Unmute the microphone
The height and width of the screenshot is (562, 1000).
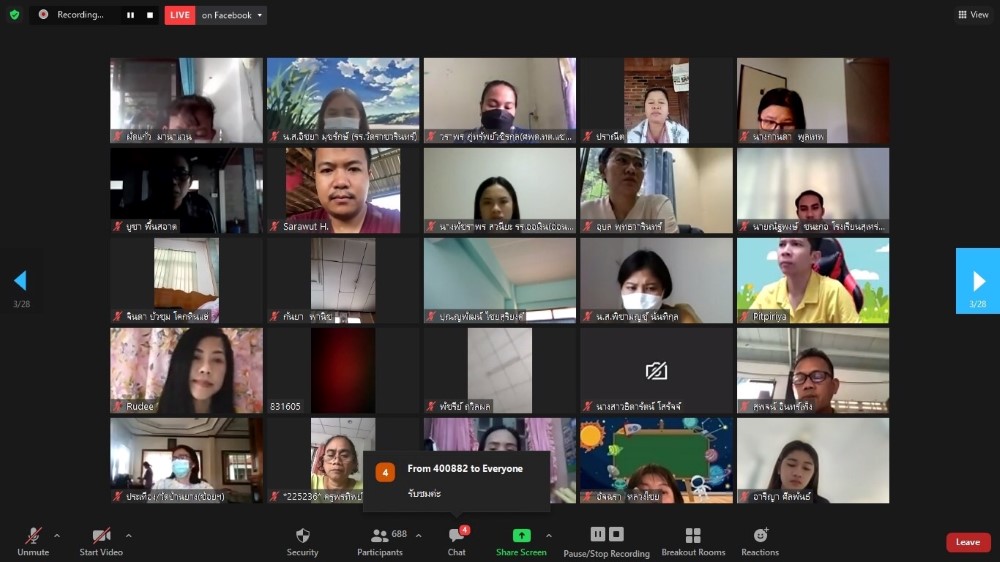pyautogui.click(x=33, y=541)
